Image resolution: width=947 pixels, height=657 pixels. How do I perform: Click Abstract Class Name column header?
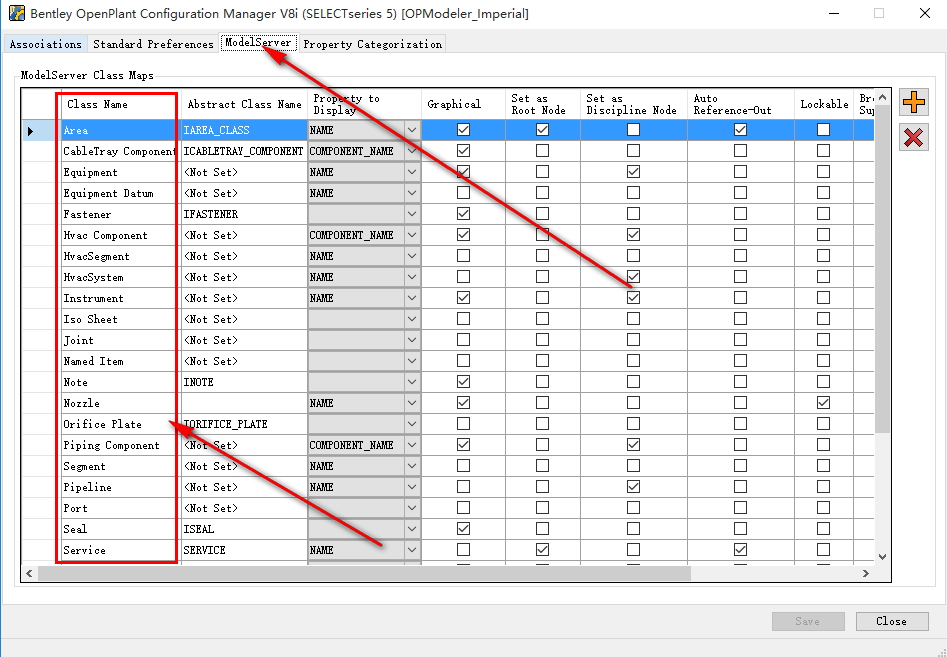[x=244, y=104]
